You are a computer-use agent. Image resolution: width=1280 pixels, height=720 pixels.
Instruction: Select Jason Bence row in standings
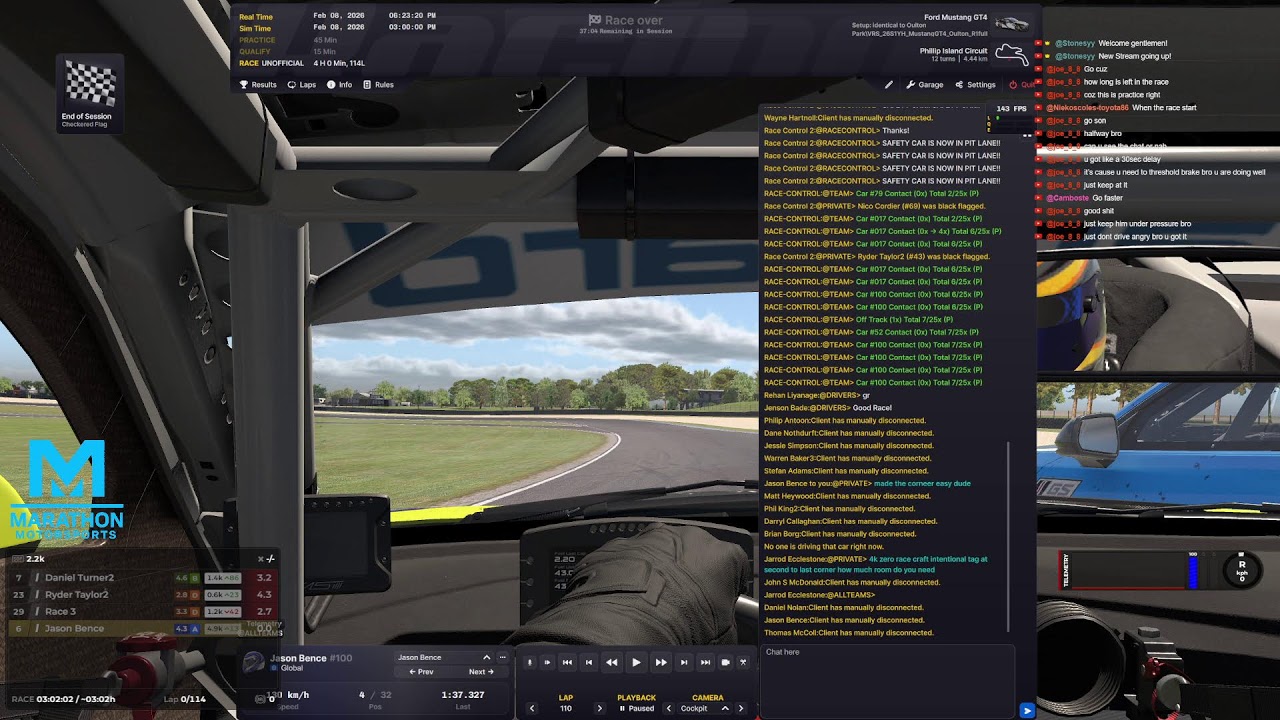(143, 628)
